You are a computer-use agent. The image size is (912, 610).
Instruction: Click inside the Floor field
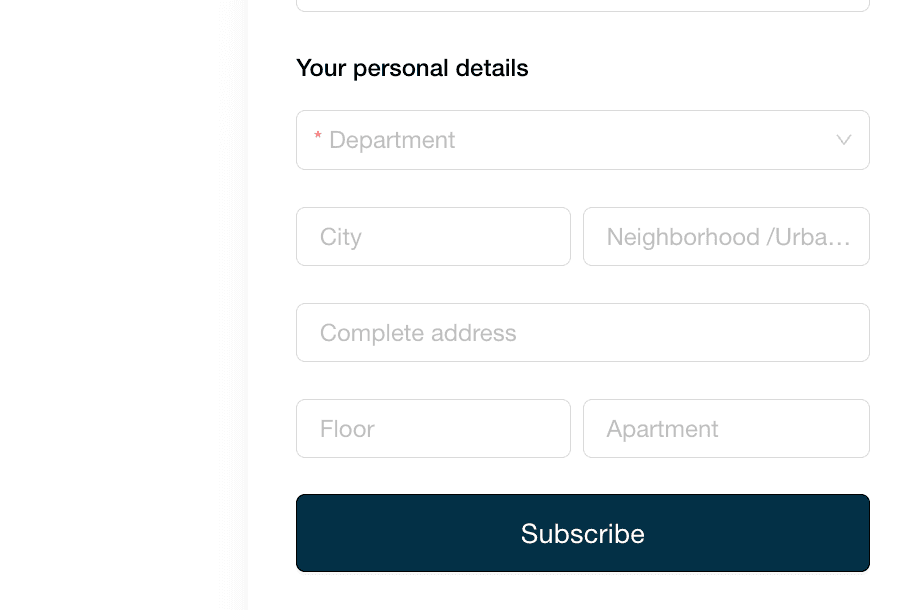(x=433, y=428)
